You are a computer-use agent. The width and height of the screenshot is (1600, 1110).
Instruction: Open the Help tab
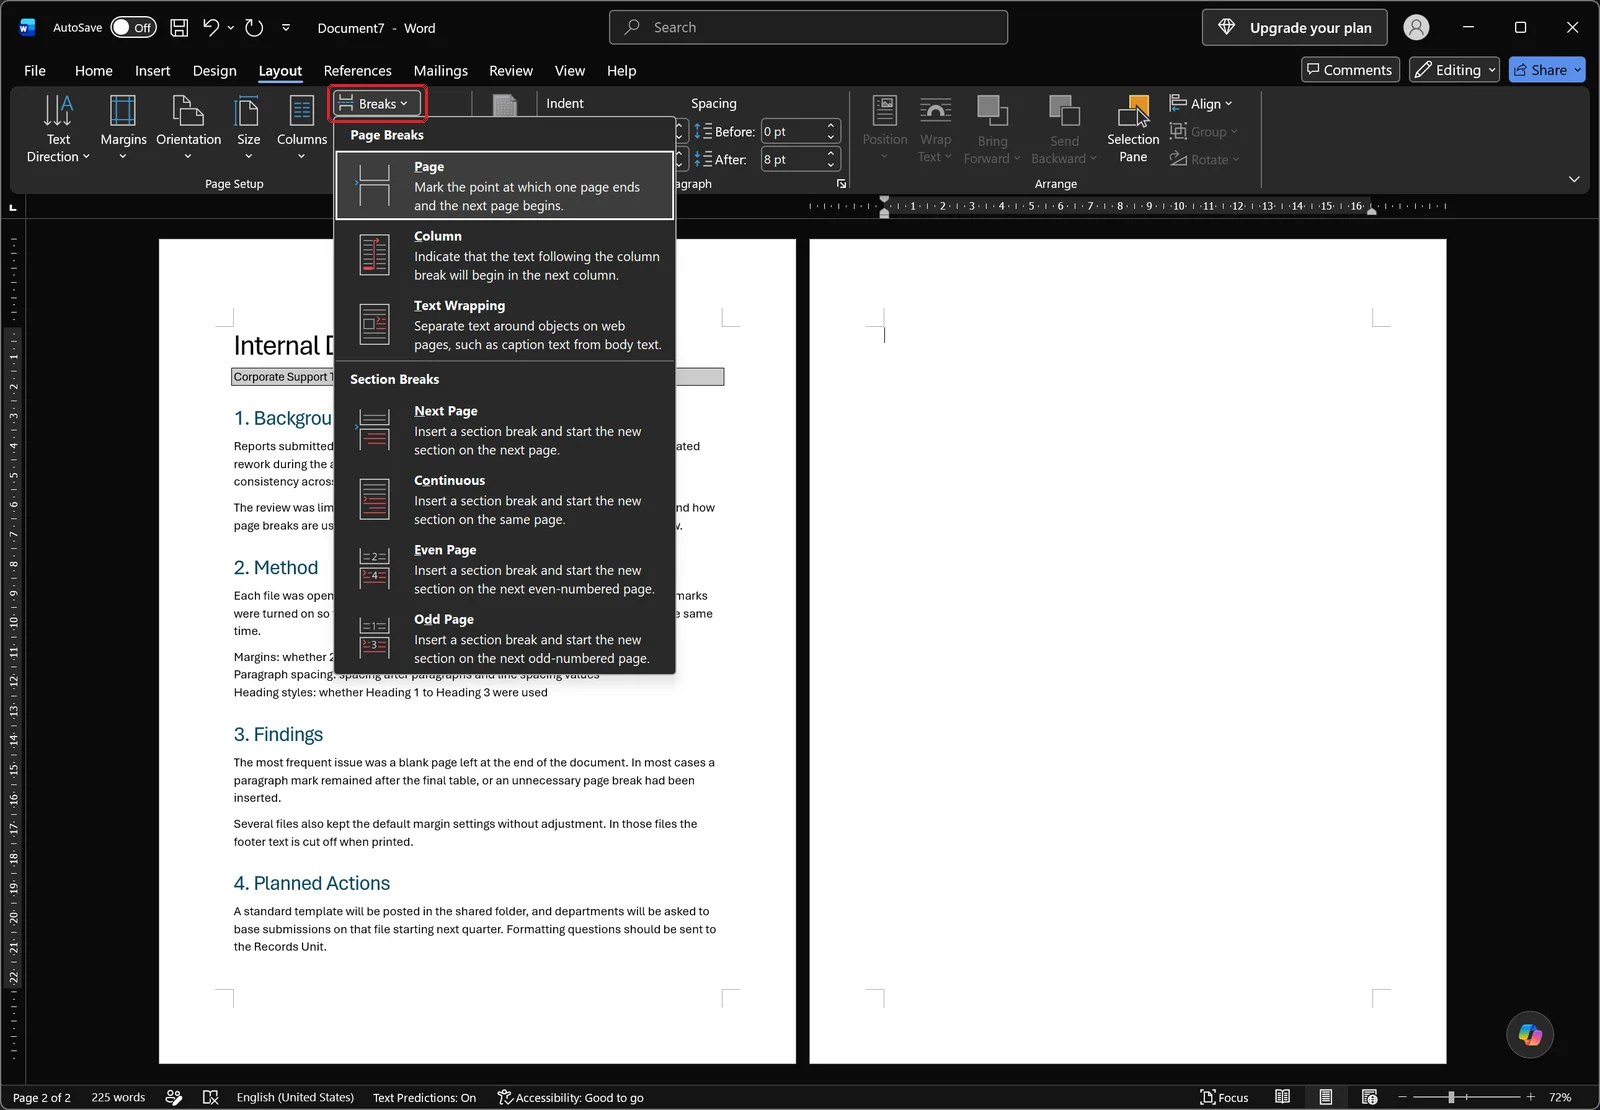coord(621,70)
